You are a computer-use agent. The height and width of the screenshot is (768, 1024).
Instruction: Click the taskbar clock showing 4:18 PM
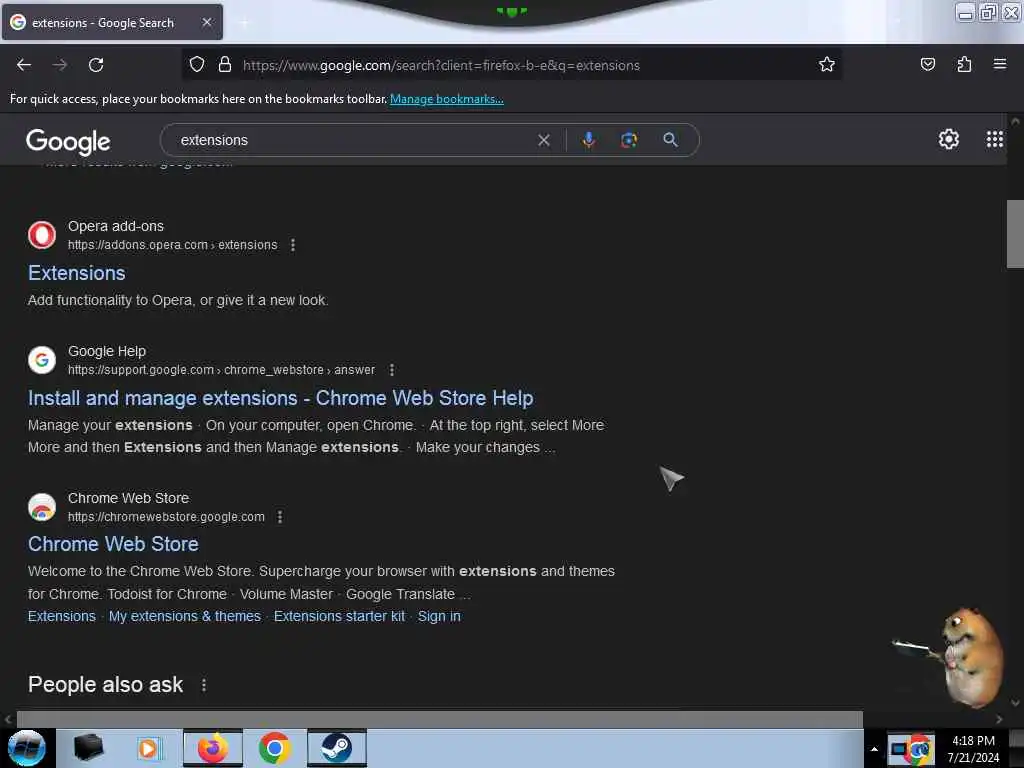[973, 749]
